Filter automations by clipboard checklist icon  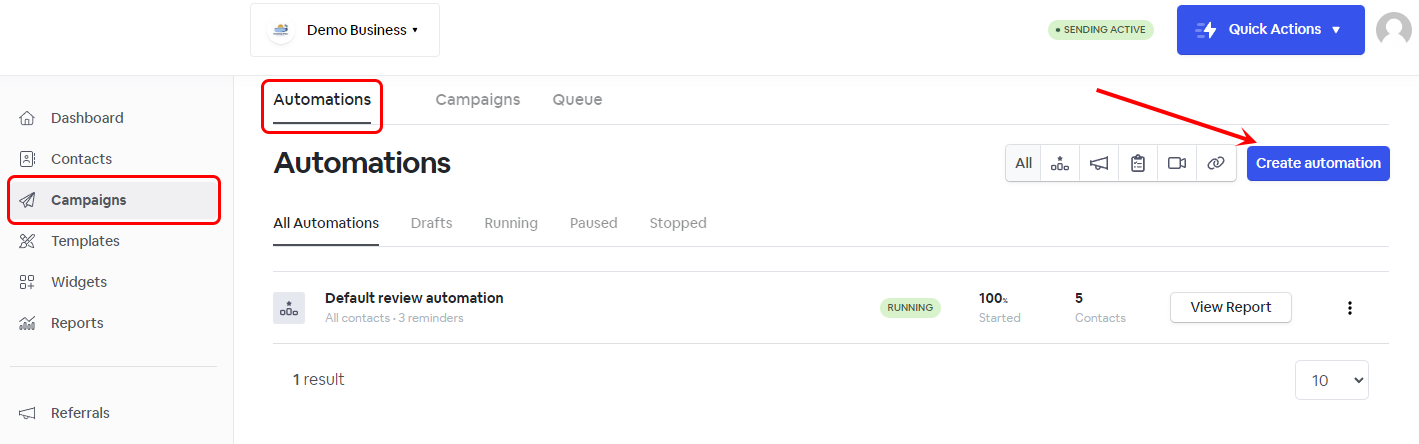point(1138,163)
